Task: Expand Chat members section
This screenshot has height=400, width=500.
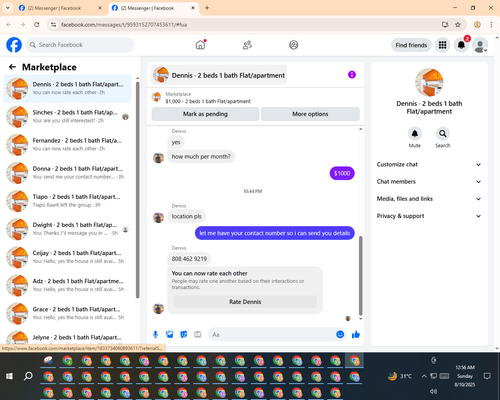Action: click(429, 182)
